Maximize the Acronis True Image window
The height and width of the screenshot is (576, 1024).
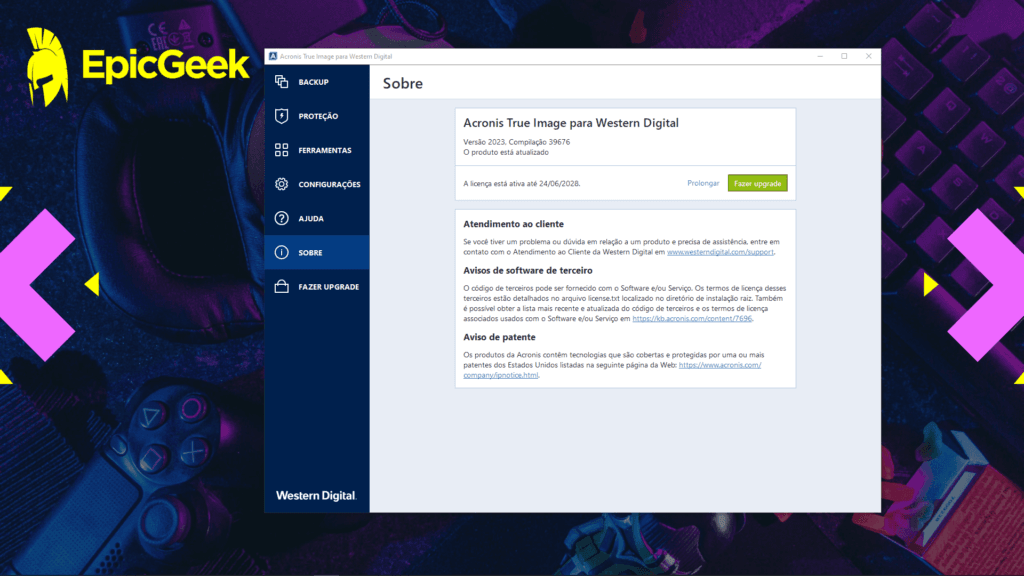[x=844, y=56]
